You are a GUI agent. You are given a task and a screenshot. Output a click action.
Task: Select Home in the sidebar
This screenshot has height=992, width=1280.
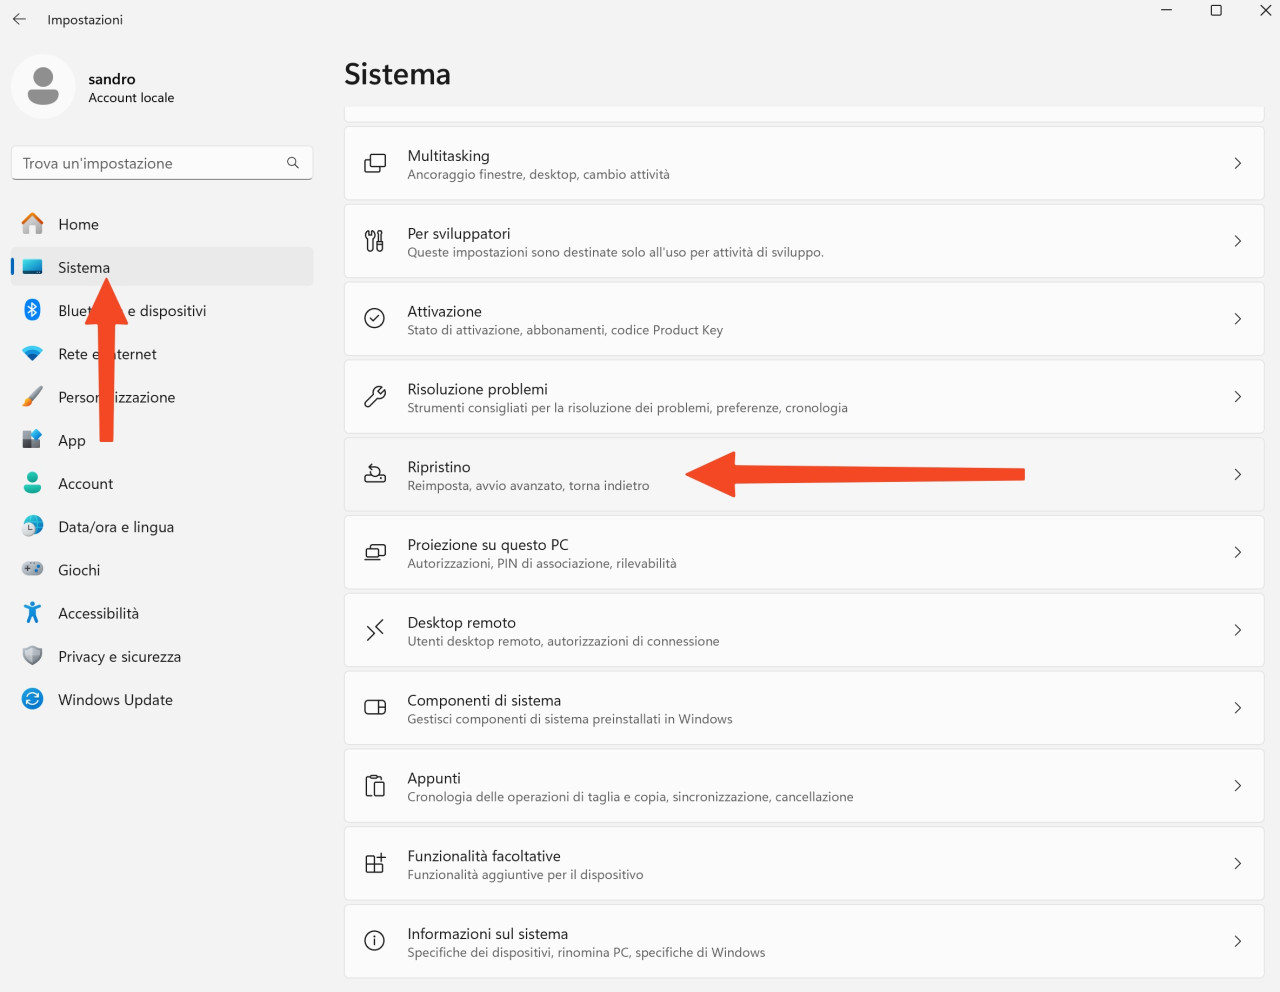point(162,224)
